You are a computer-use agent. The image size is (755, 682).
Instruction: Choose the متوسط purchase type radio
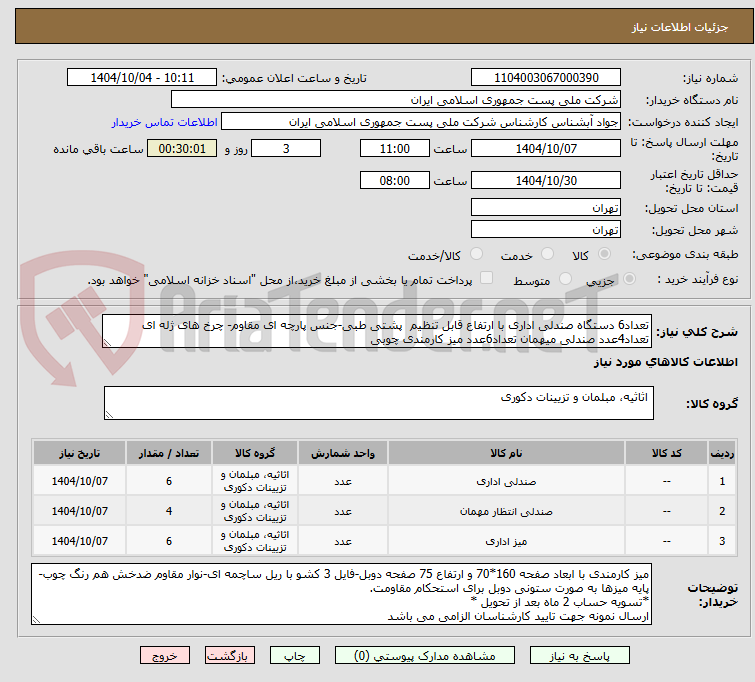coord(565,279)
